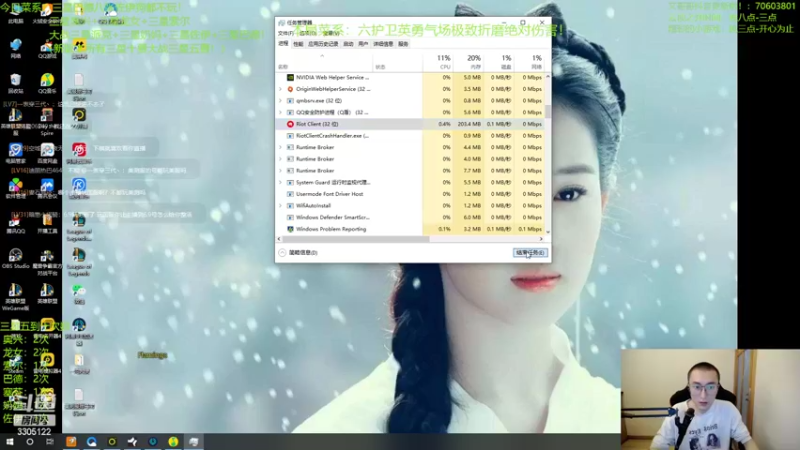Viewport: 800px width, 450px height.
Task: Switch to the 详细信息 tab
Action: 383,44
